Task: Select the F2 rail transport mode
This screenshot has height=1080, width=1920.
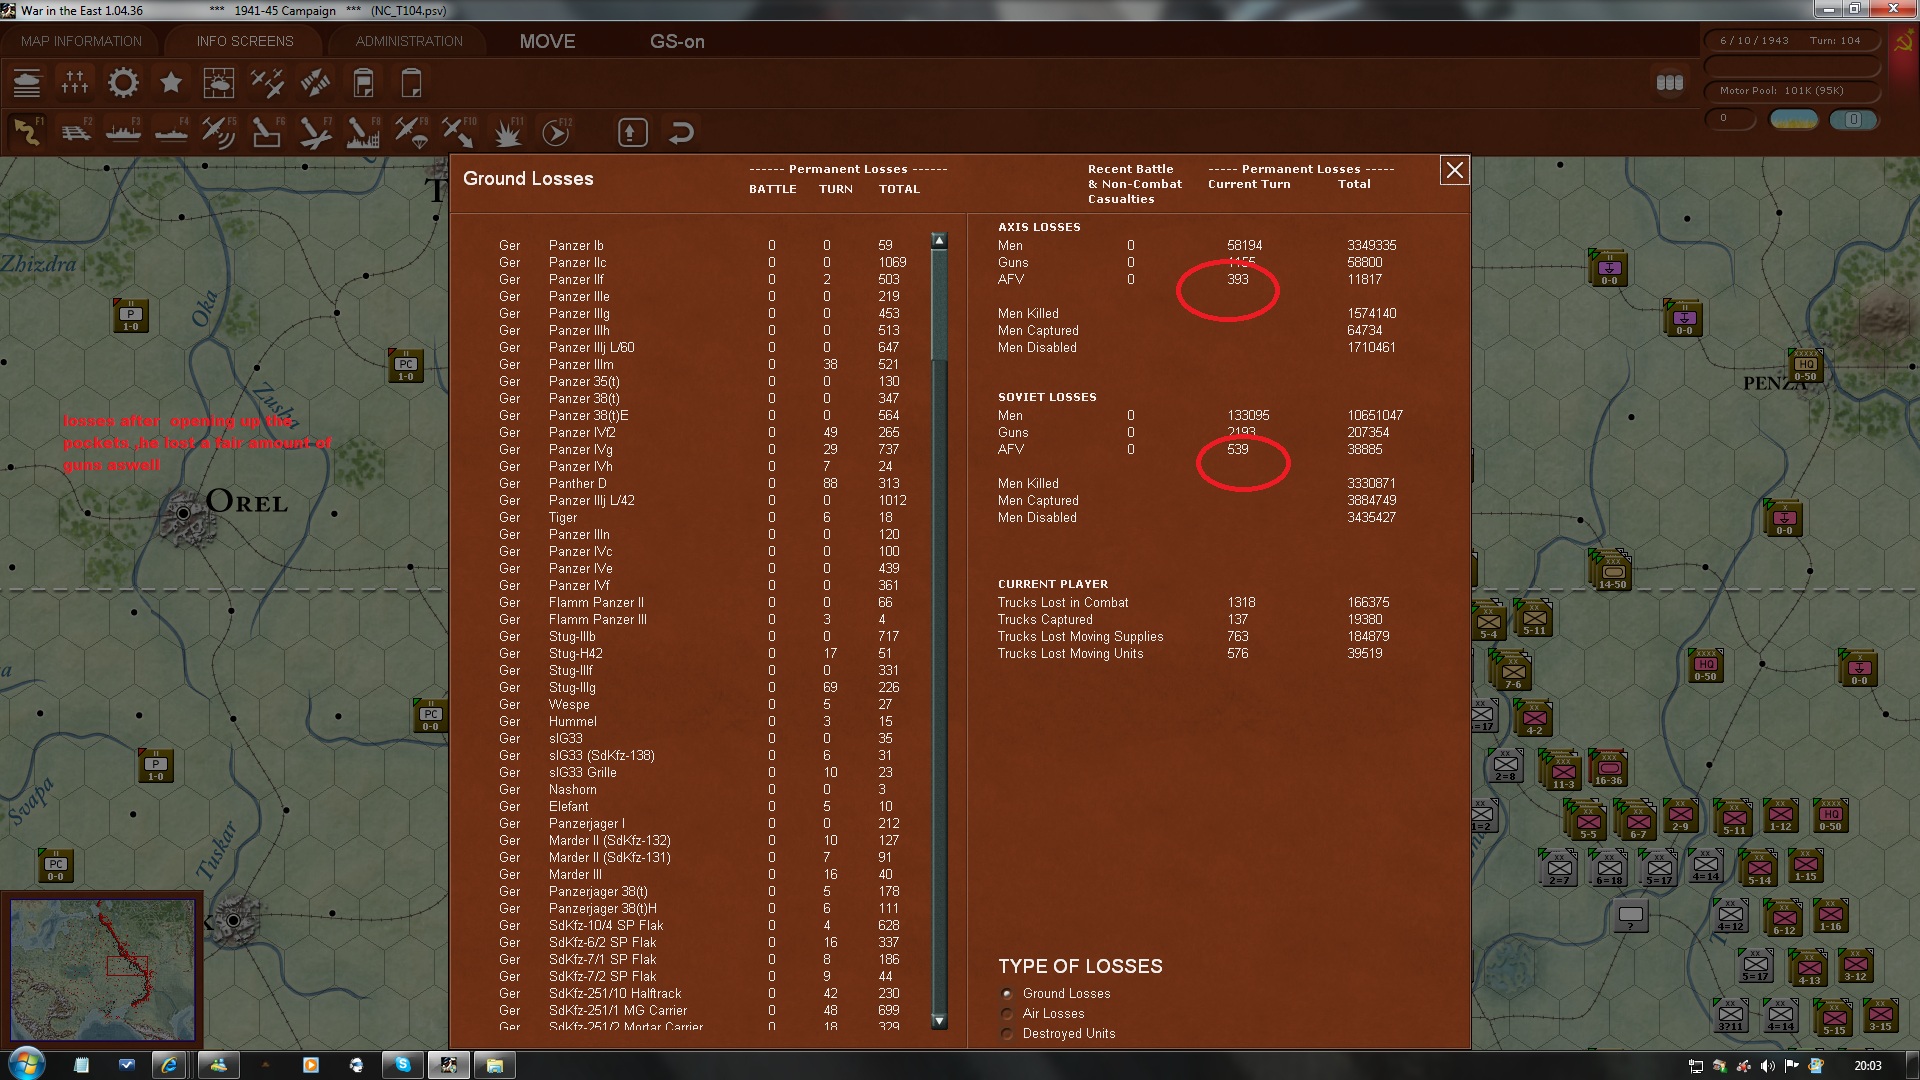Action: [x=75, y=132]
